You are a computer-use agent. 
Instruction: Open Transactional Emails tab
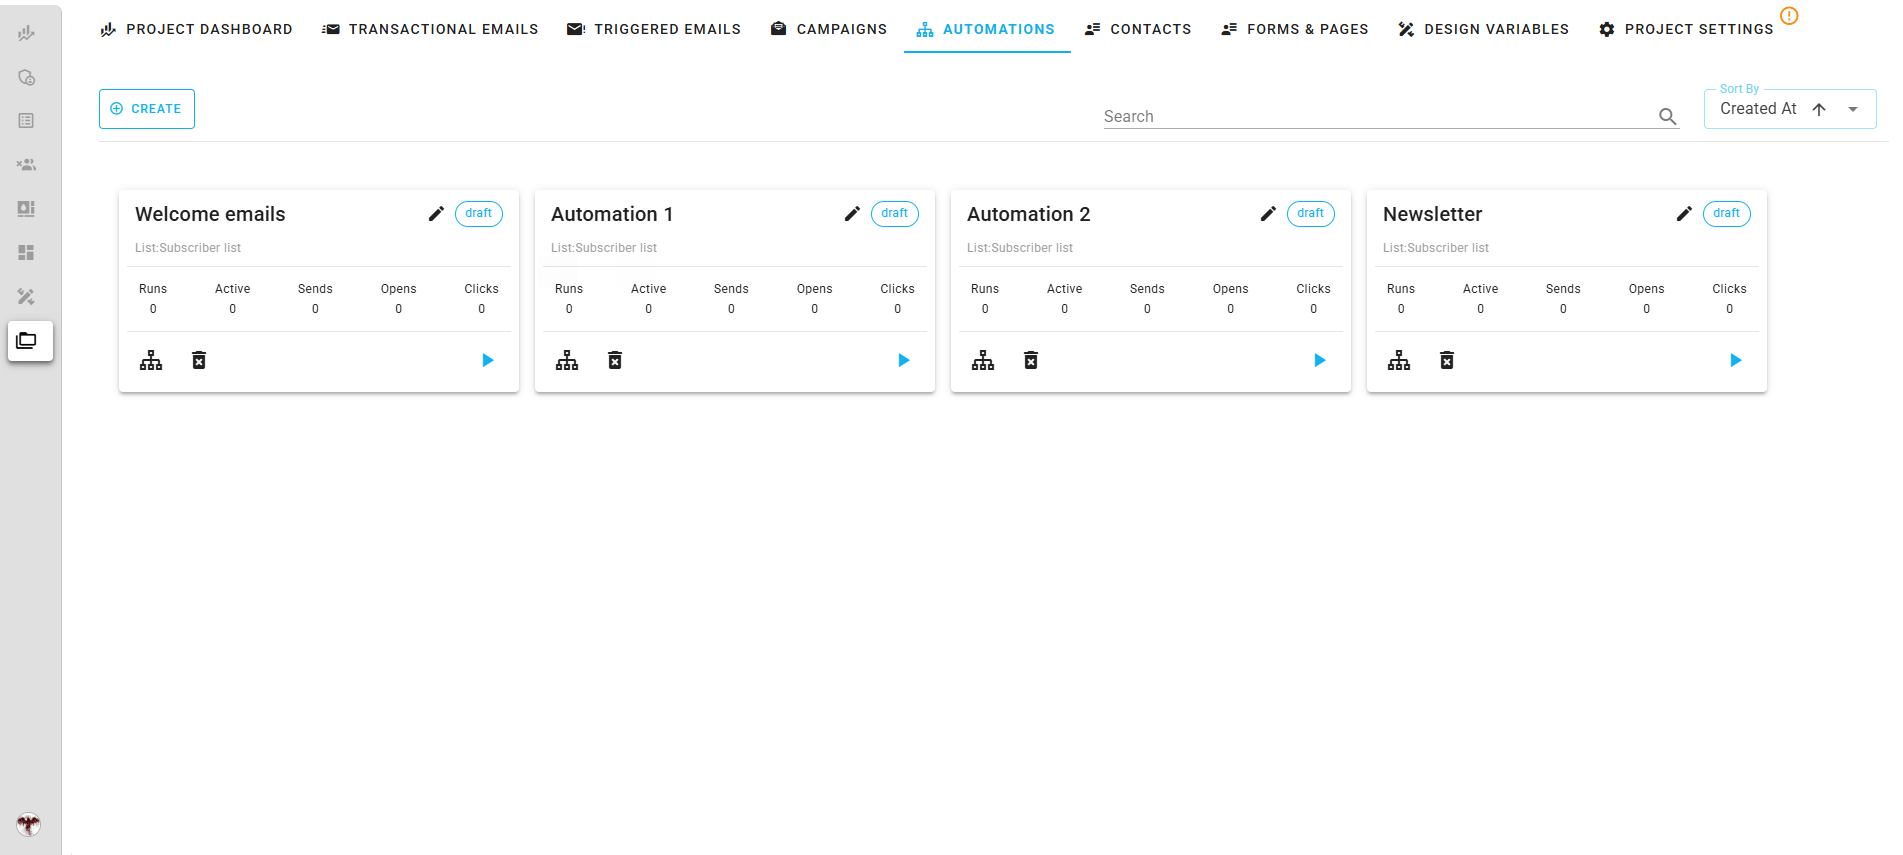(430, 29)
